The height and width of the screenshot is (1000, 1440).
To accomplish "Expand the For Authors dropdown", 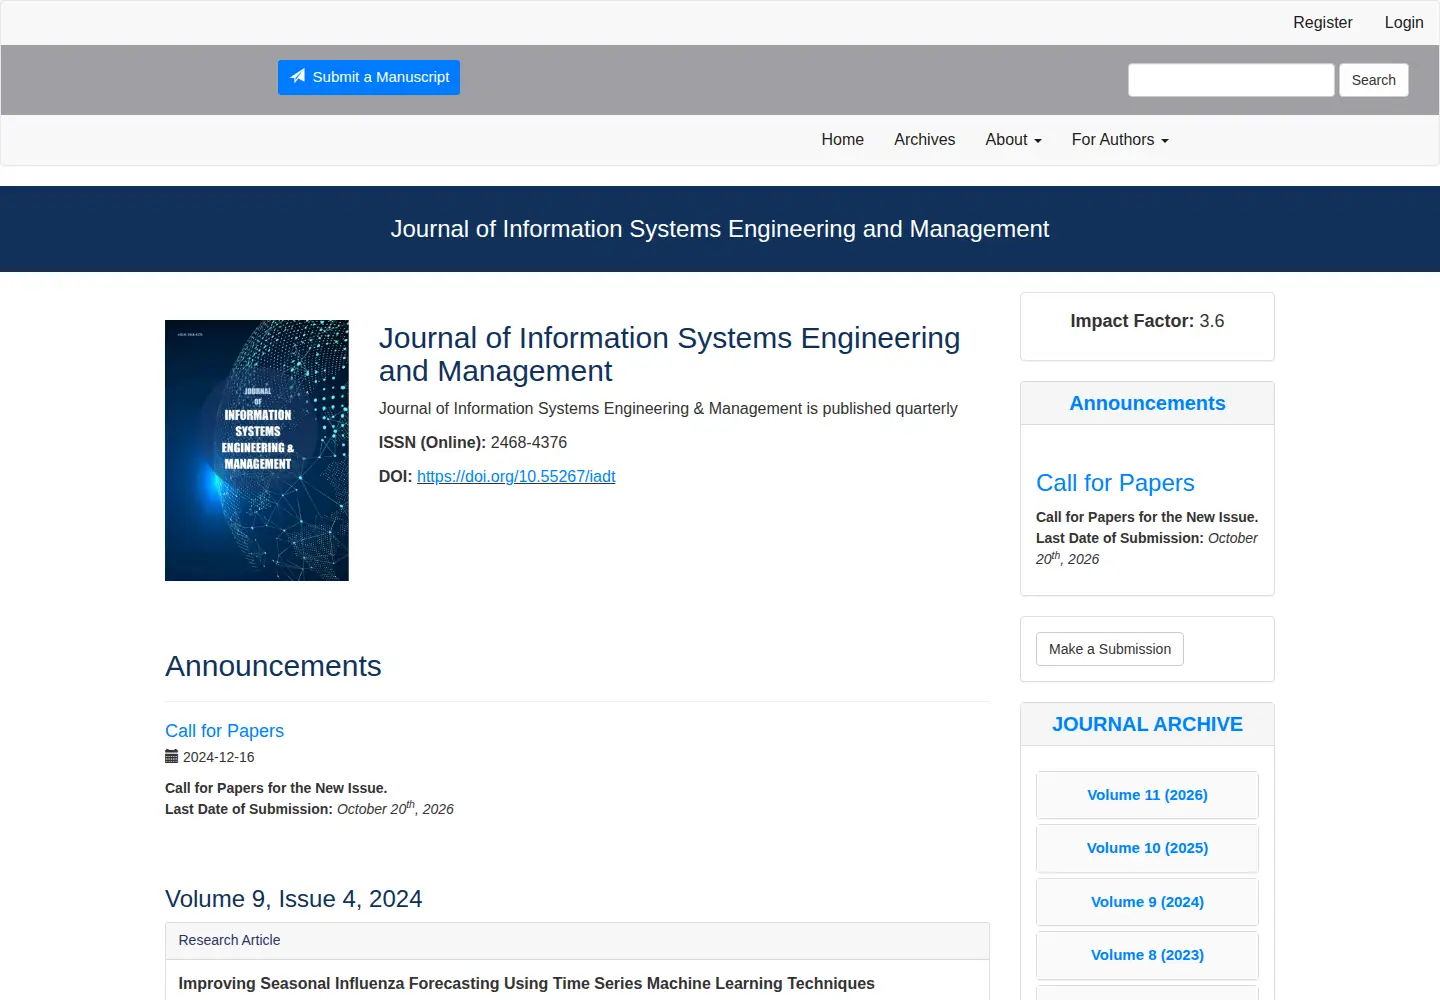I will (1120, 140).
